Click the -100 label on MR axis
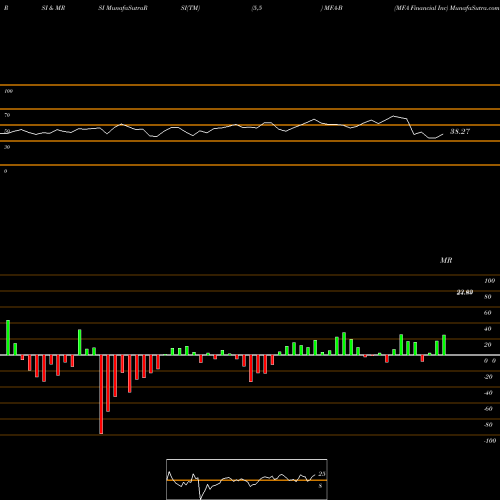The image size is (500, 500). (489, 441)
